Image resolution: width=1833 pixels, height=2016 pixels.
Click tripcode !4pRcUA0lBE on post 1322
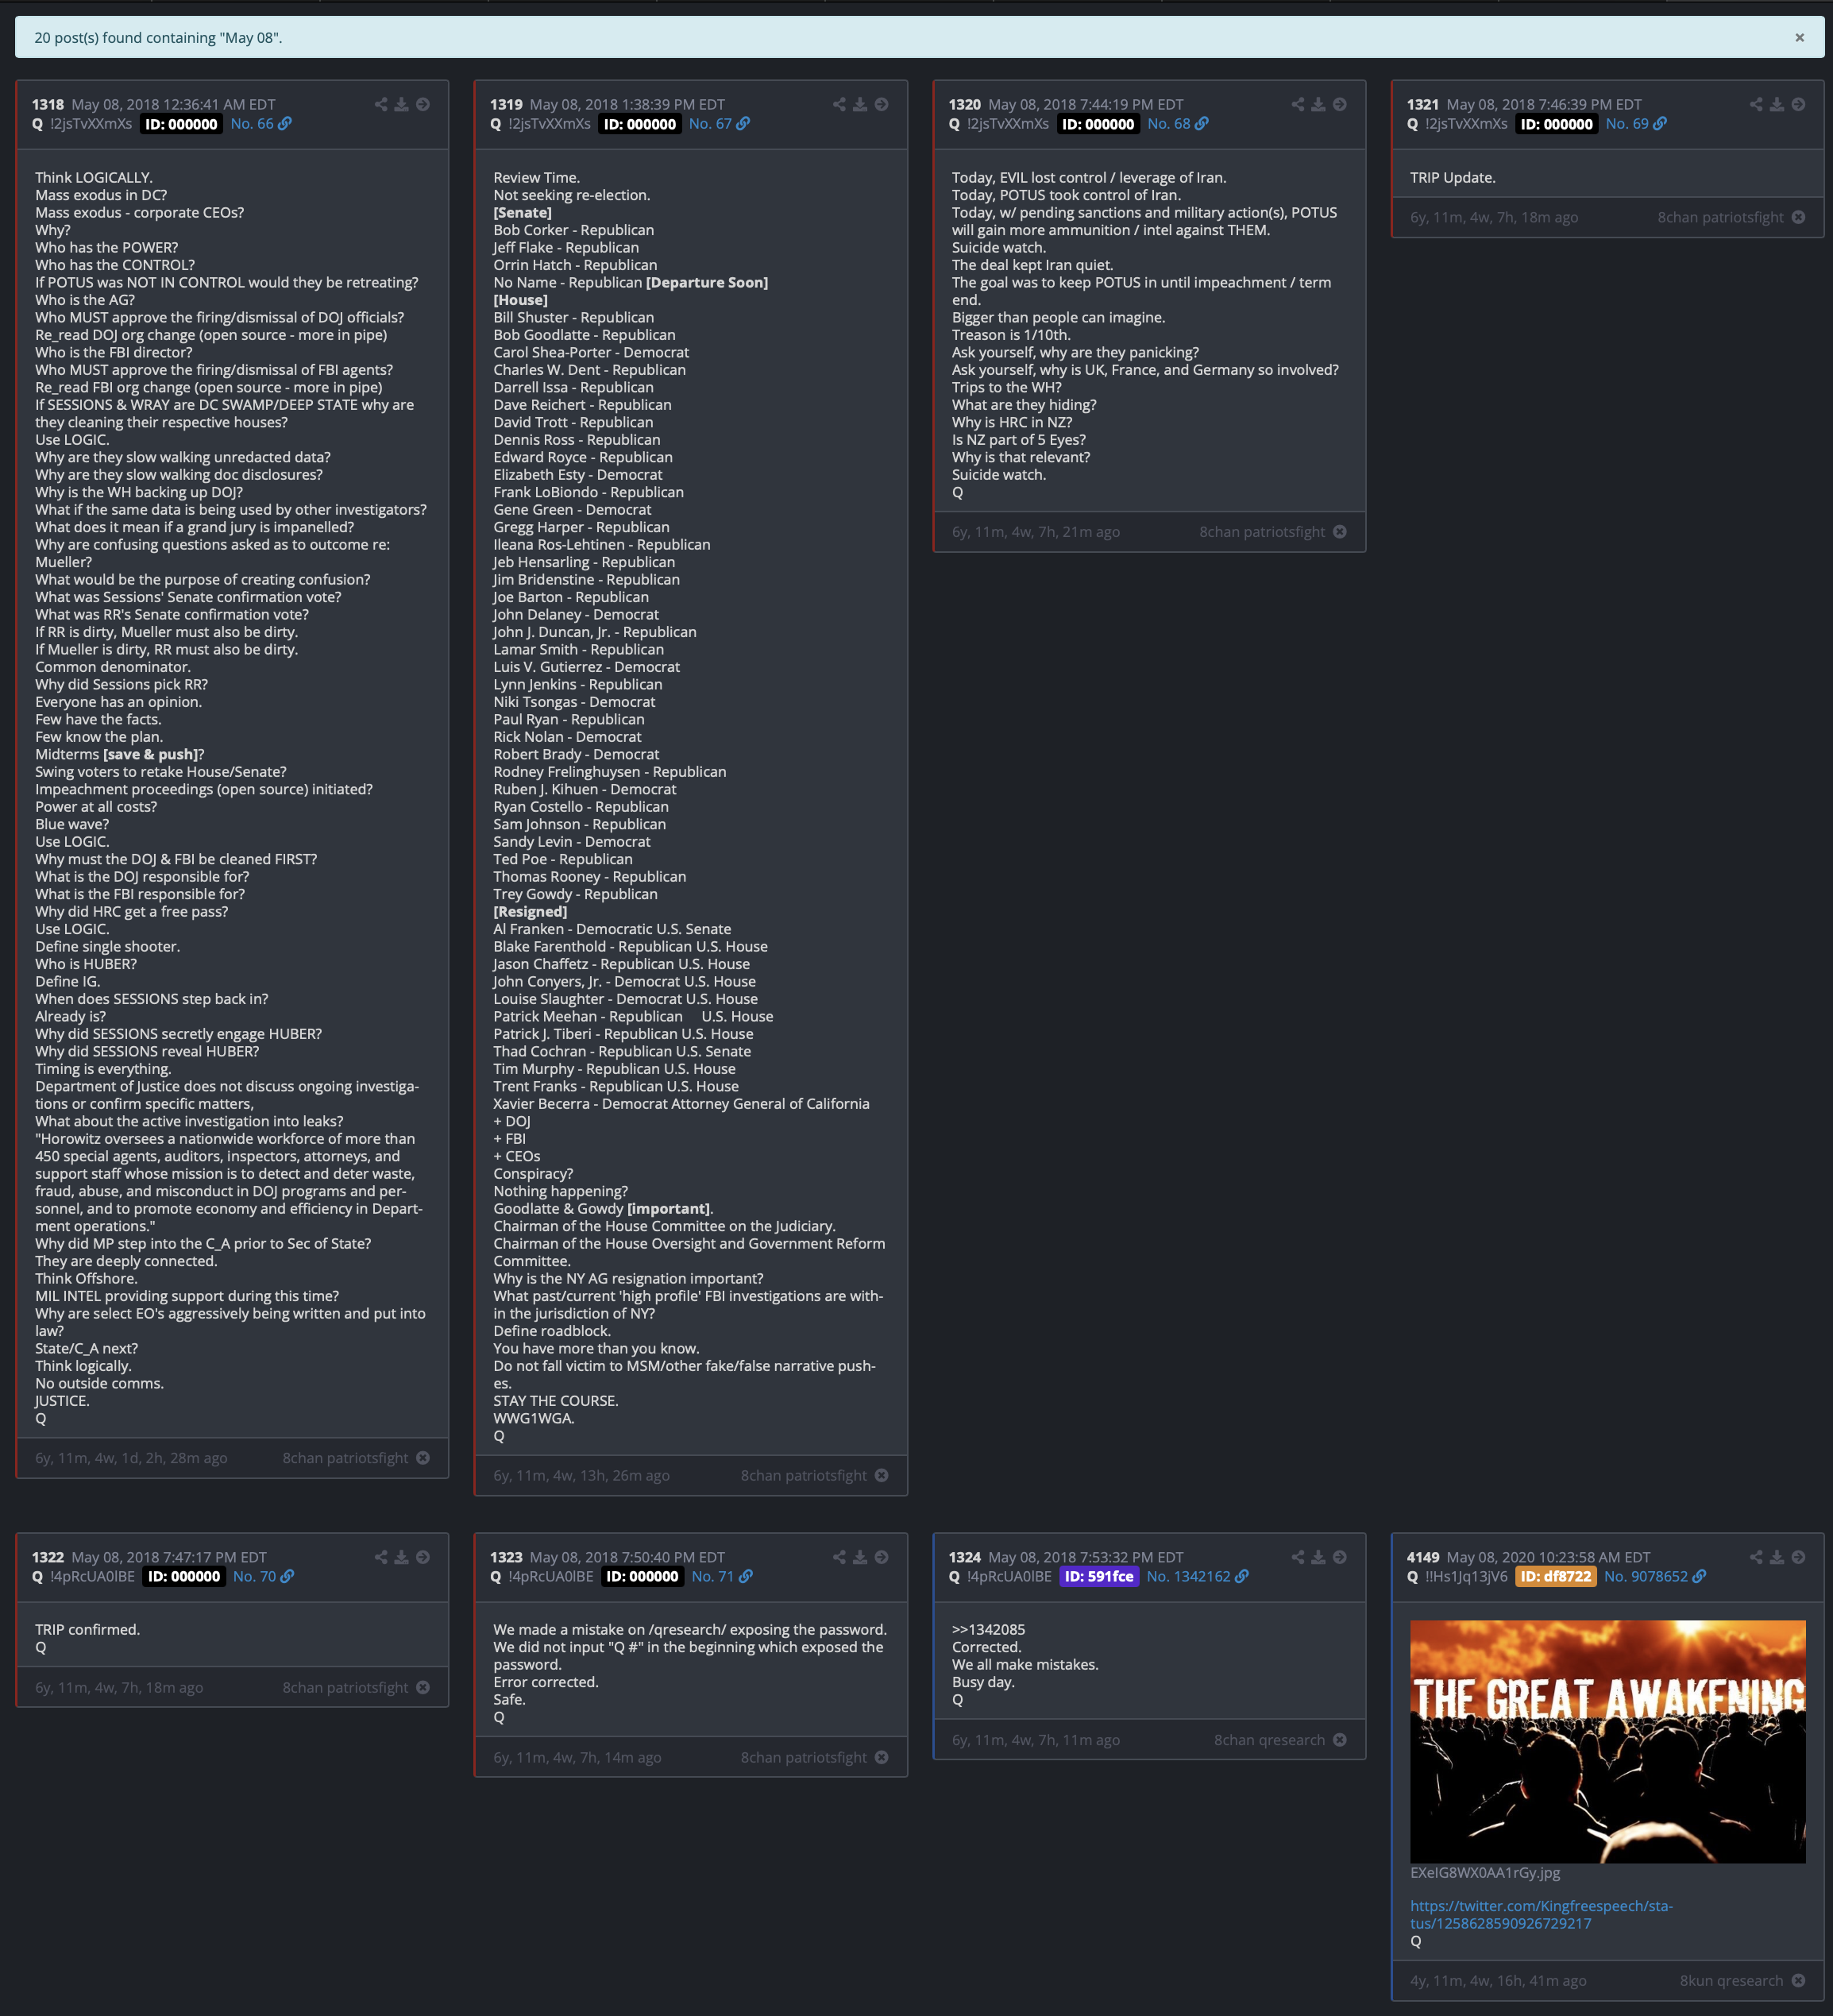(92, 1576)
